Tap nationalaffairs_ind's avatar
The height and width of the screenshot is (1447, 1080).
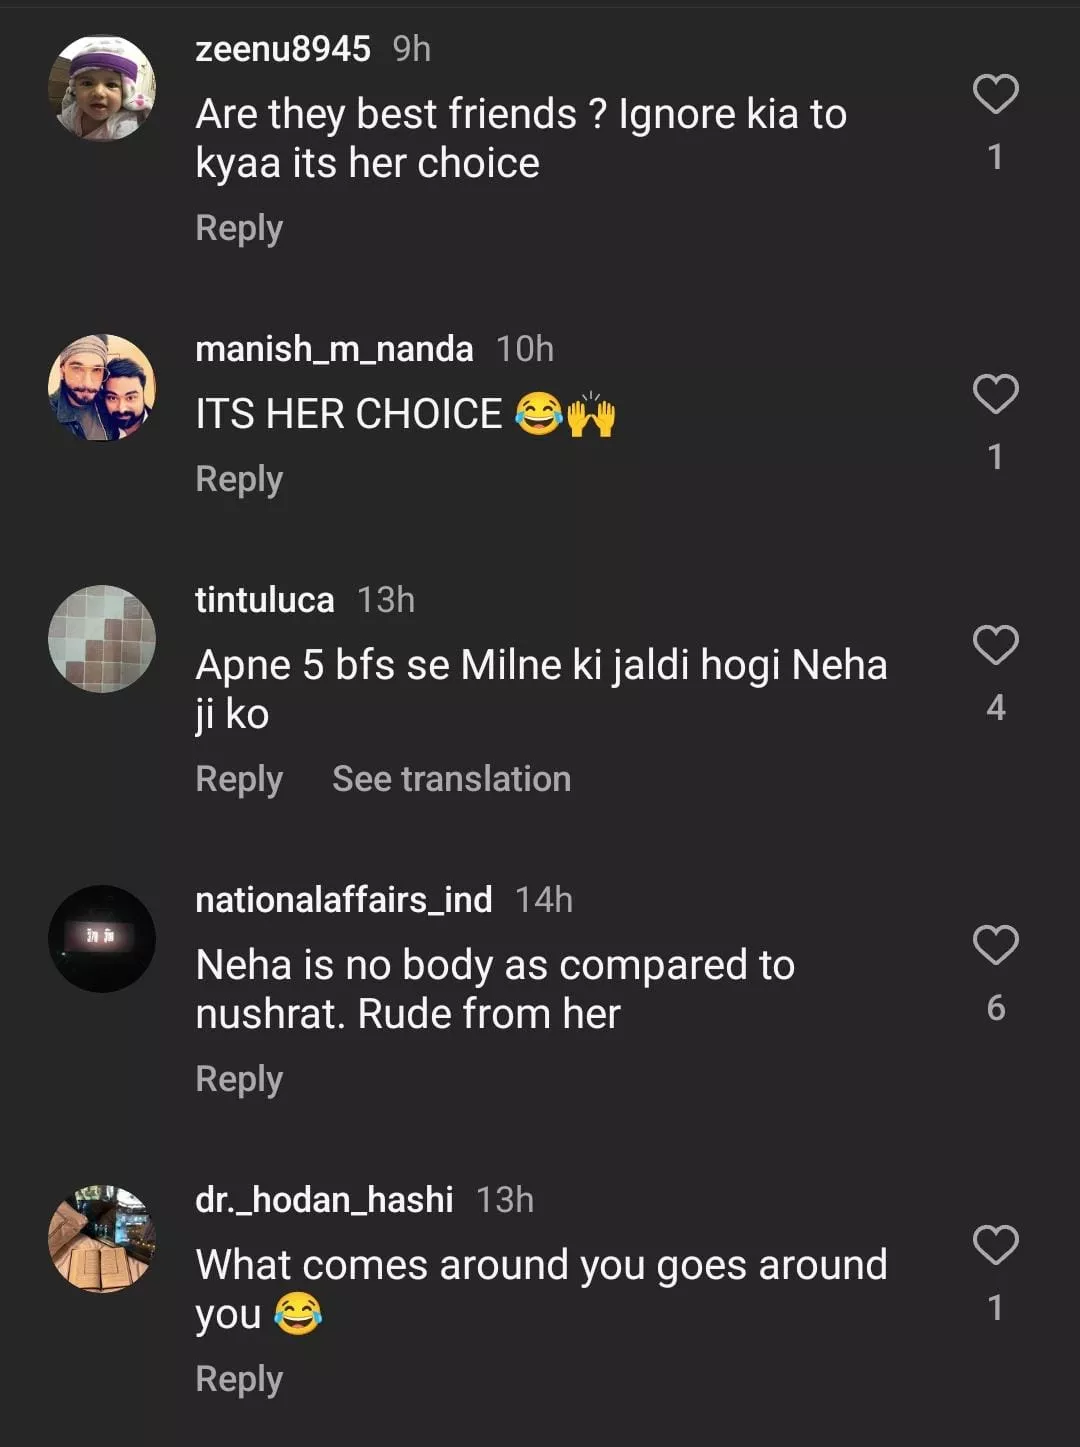pyautogui.click(x=102, y=939)
